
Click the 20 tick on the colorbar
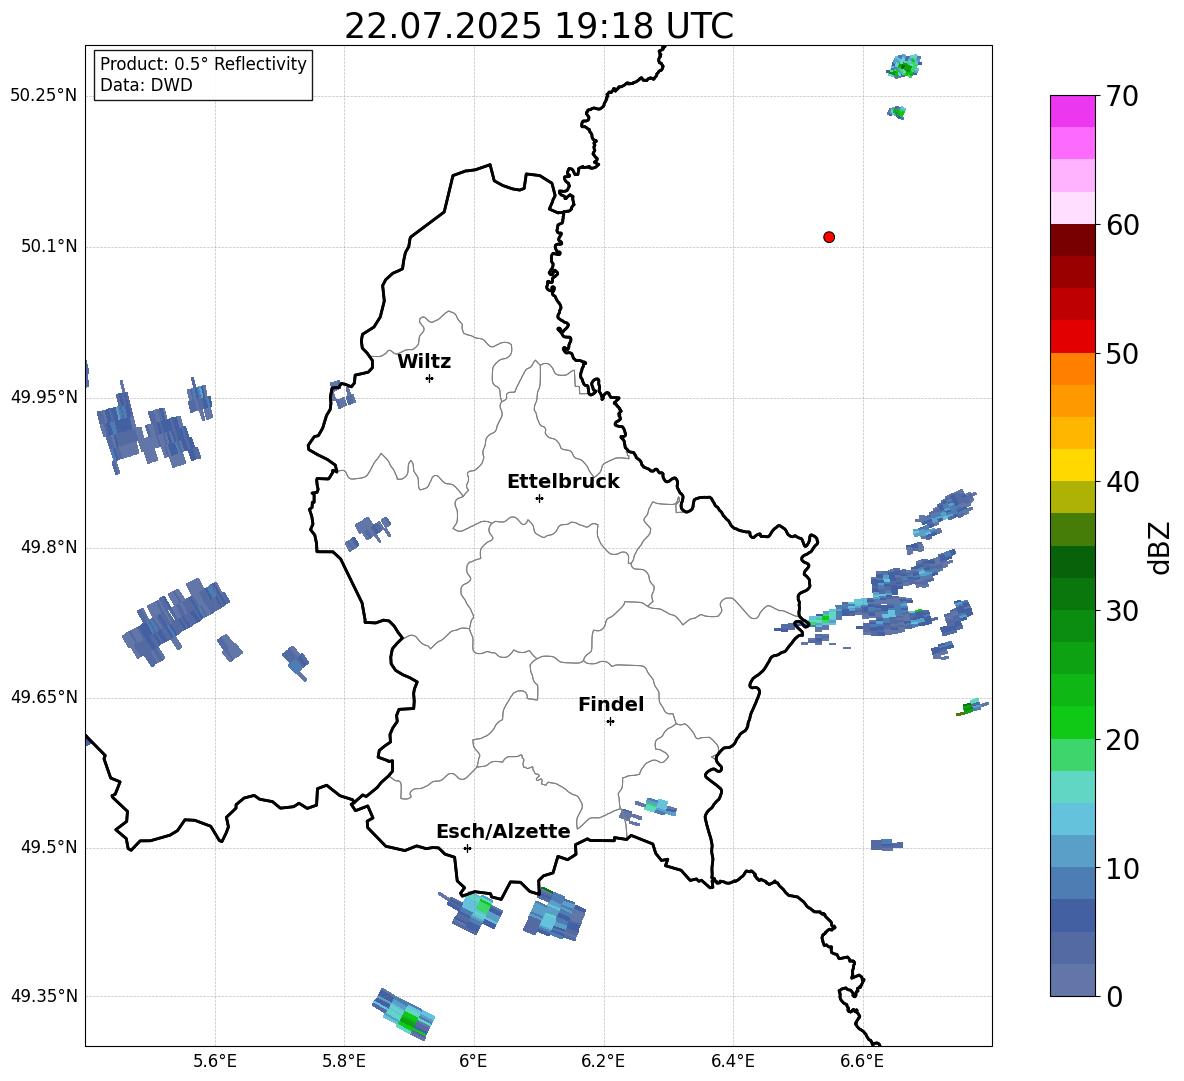(1122, 740)
